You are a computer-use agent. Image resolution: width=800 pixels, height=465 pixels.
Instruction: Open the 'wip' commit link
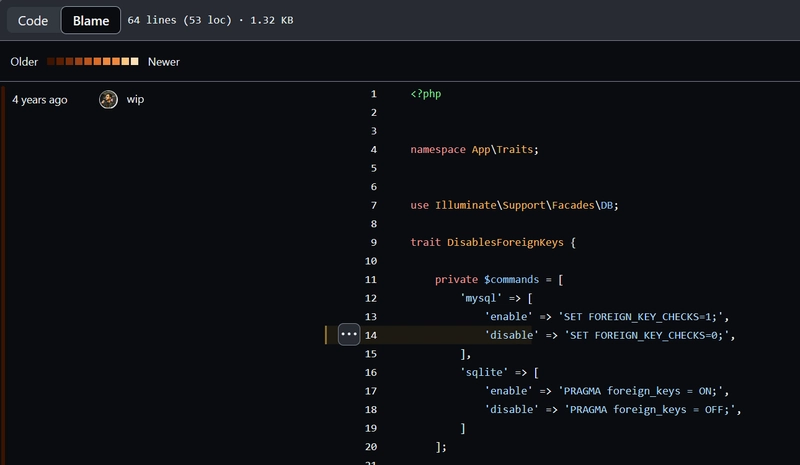pyautogui.click(x=135, y=99)
